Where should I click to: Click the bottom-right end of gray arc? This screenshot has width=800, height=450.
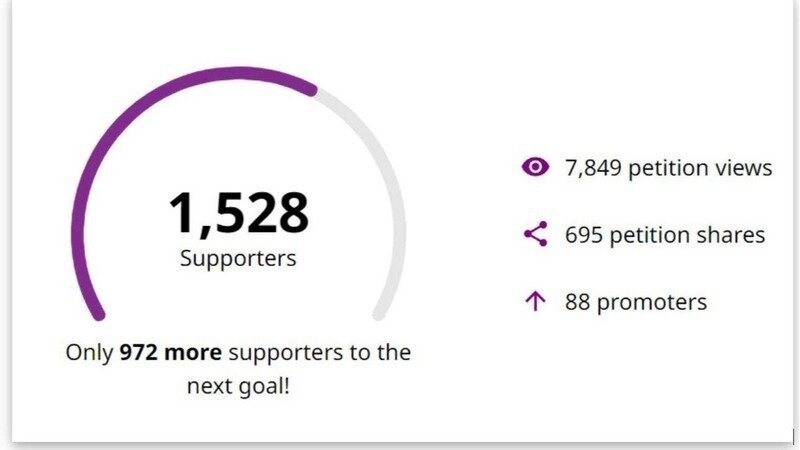[379, 314]
